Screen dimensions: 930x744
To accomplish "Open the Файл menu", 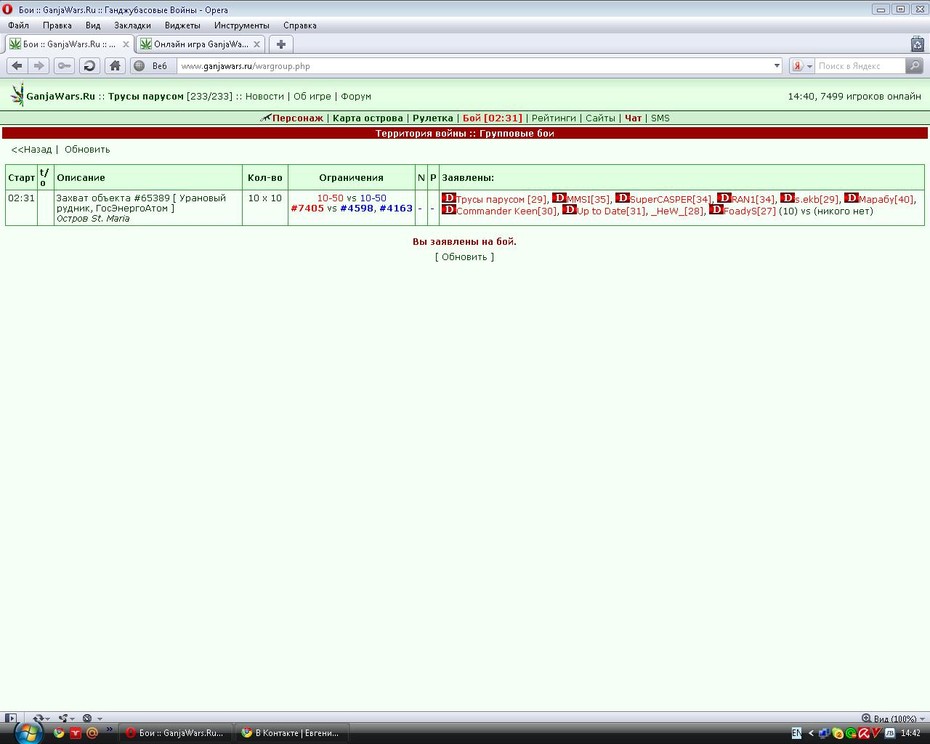I will pyautogui.click(x=18, y=26).
